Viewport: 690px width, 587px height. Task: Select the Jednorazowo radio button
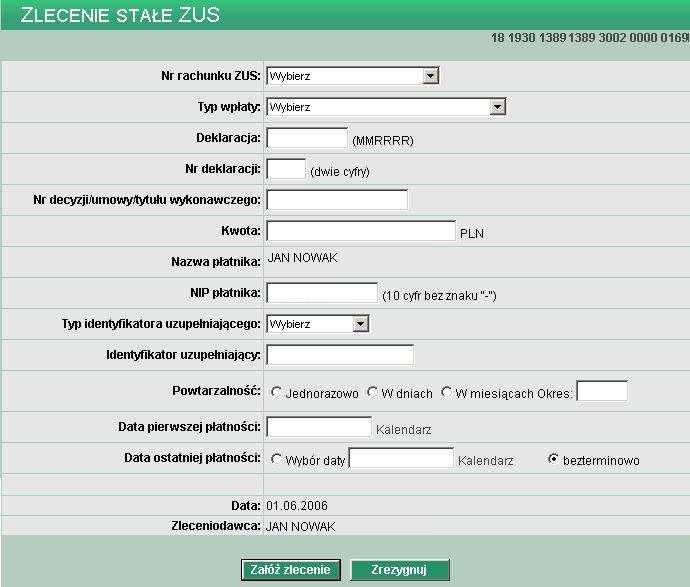click(x=276, y=392)
